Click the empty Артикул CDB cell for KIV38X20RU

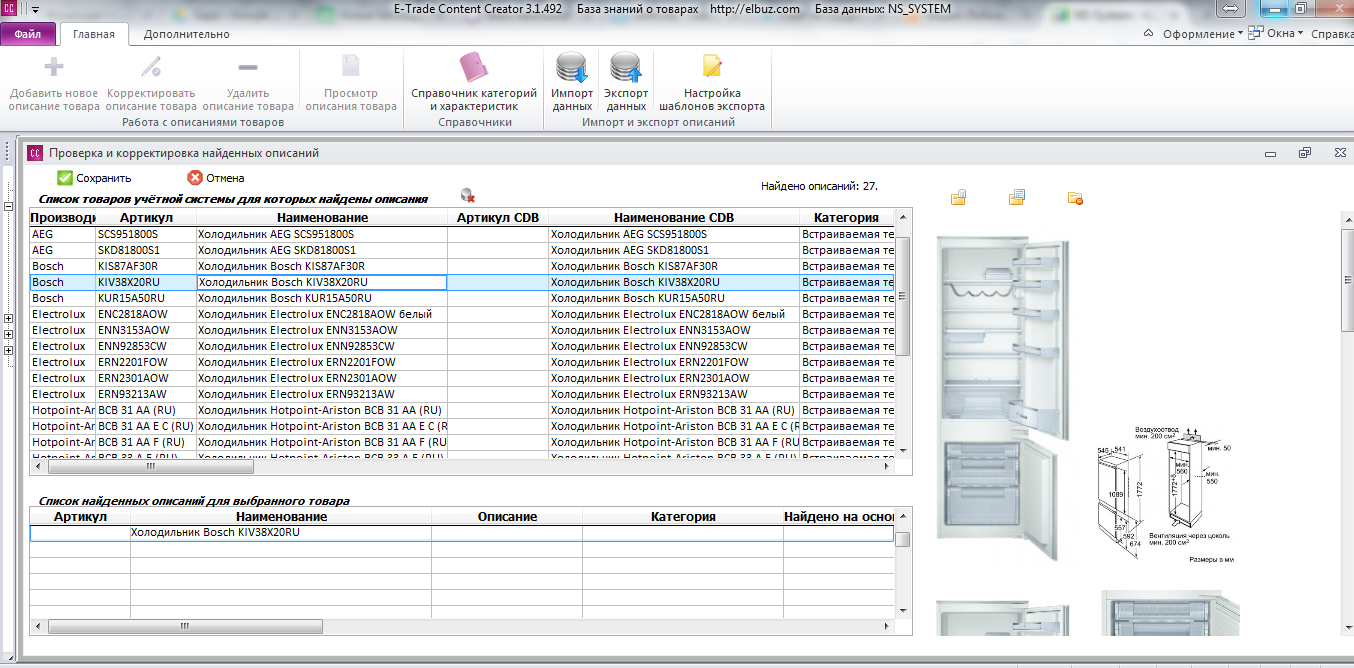(497, 282)
